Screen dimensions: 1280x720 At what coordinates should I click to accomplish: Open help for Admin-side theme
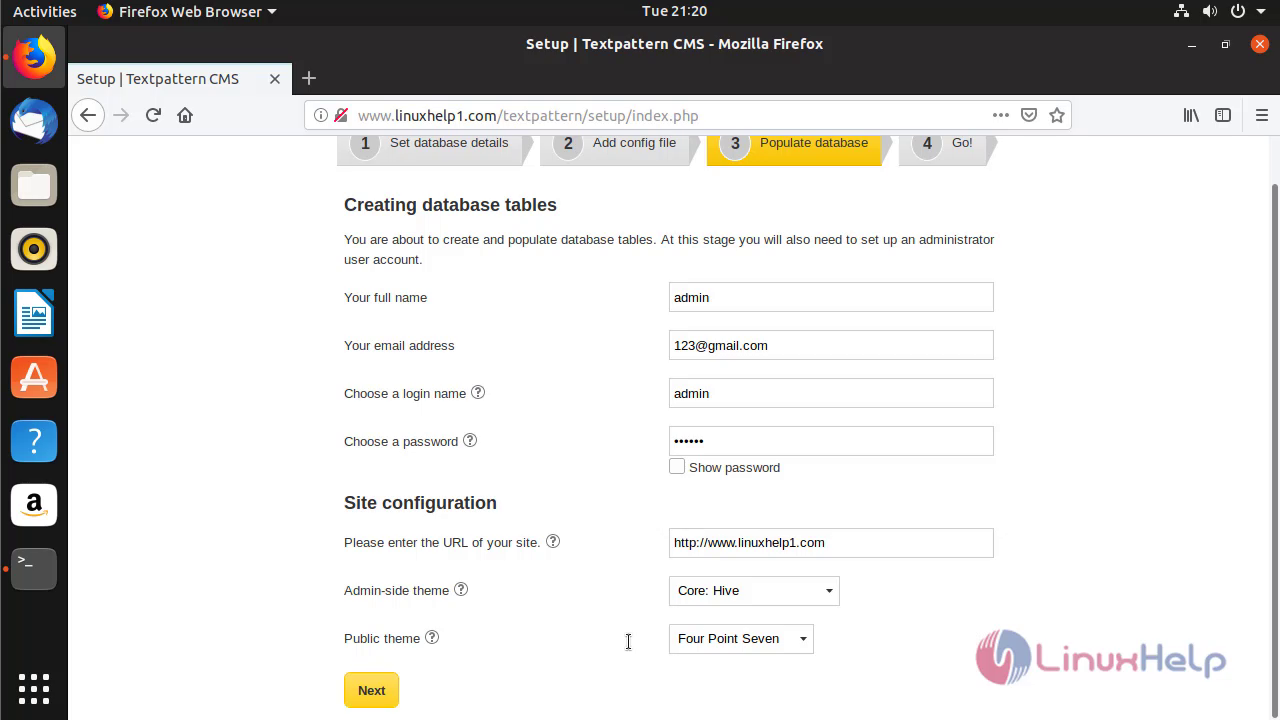click(461, 589)
